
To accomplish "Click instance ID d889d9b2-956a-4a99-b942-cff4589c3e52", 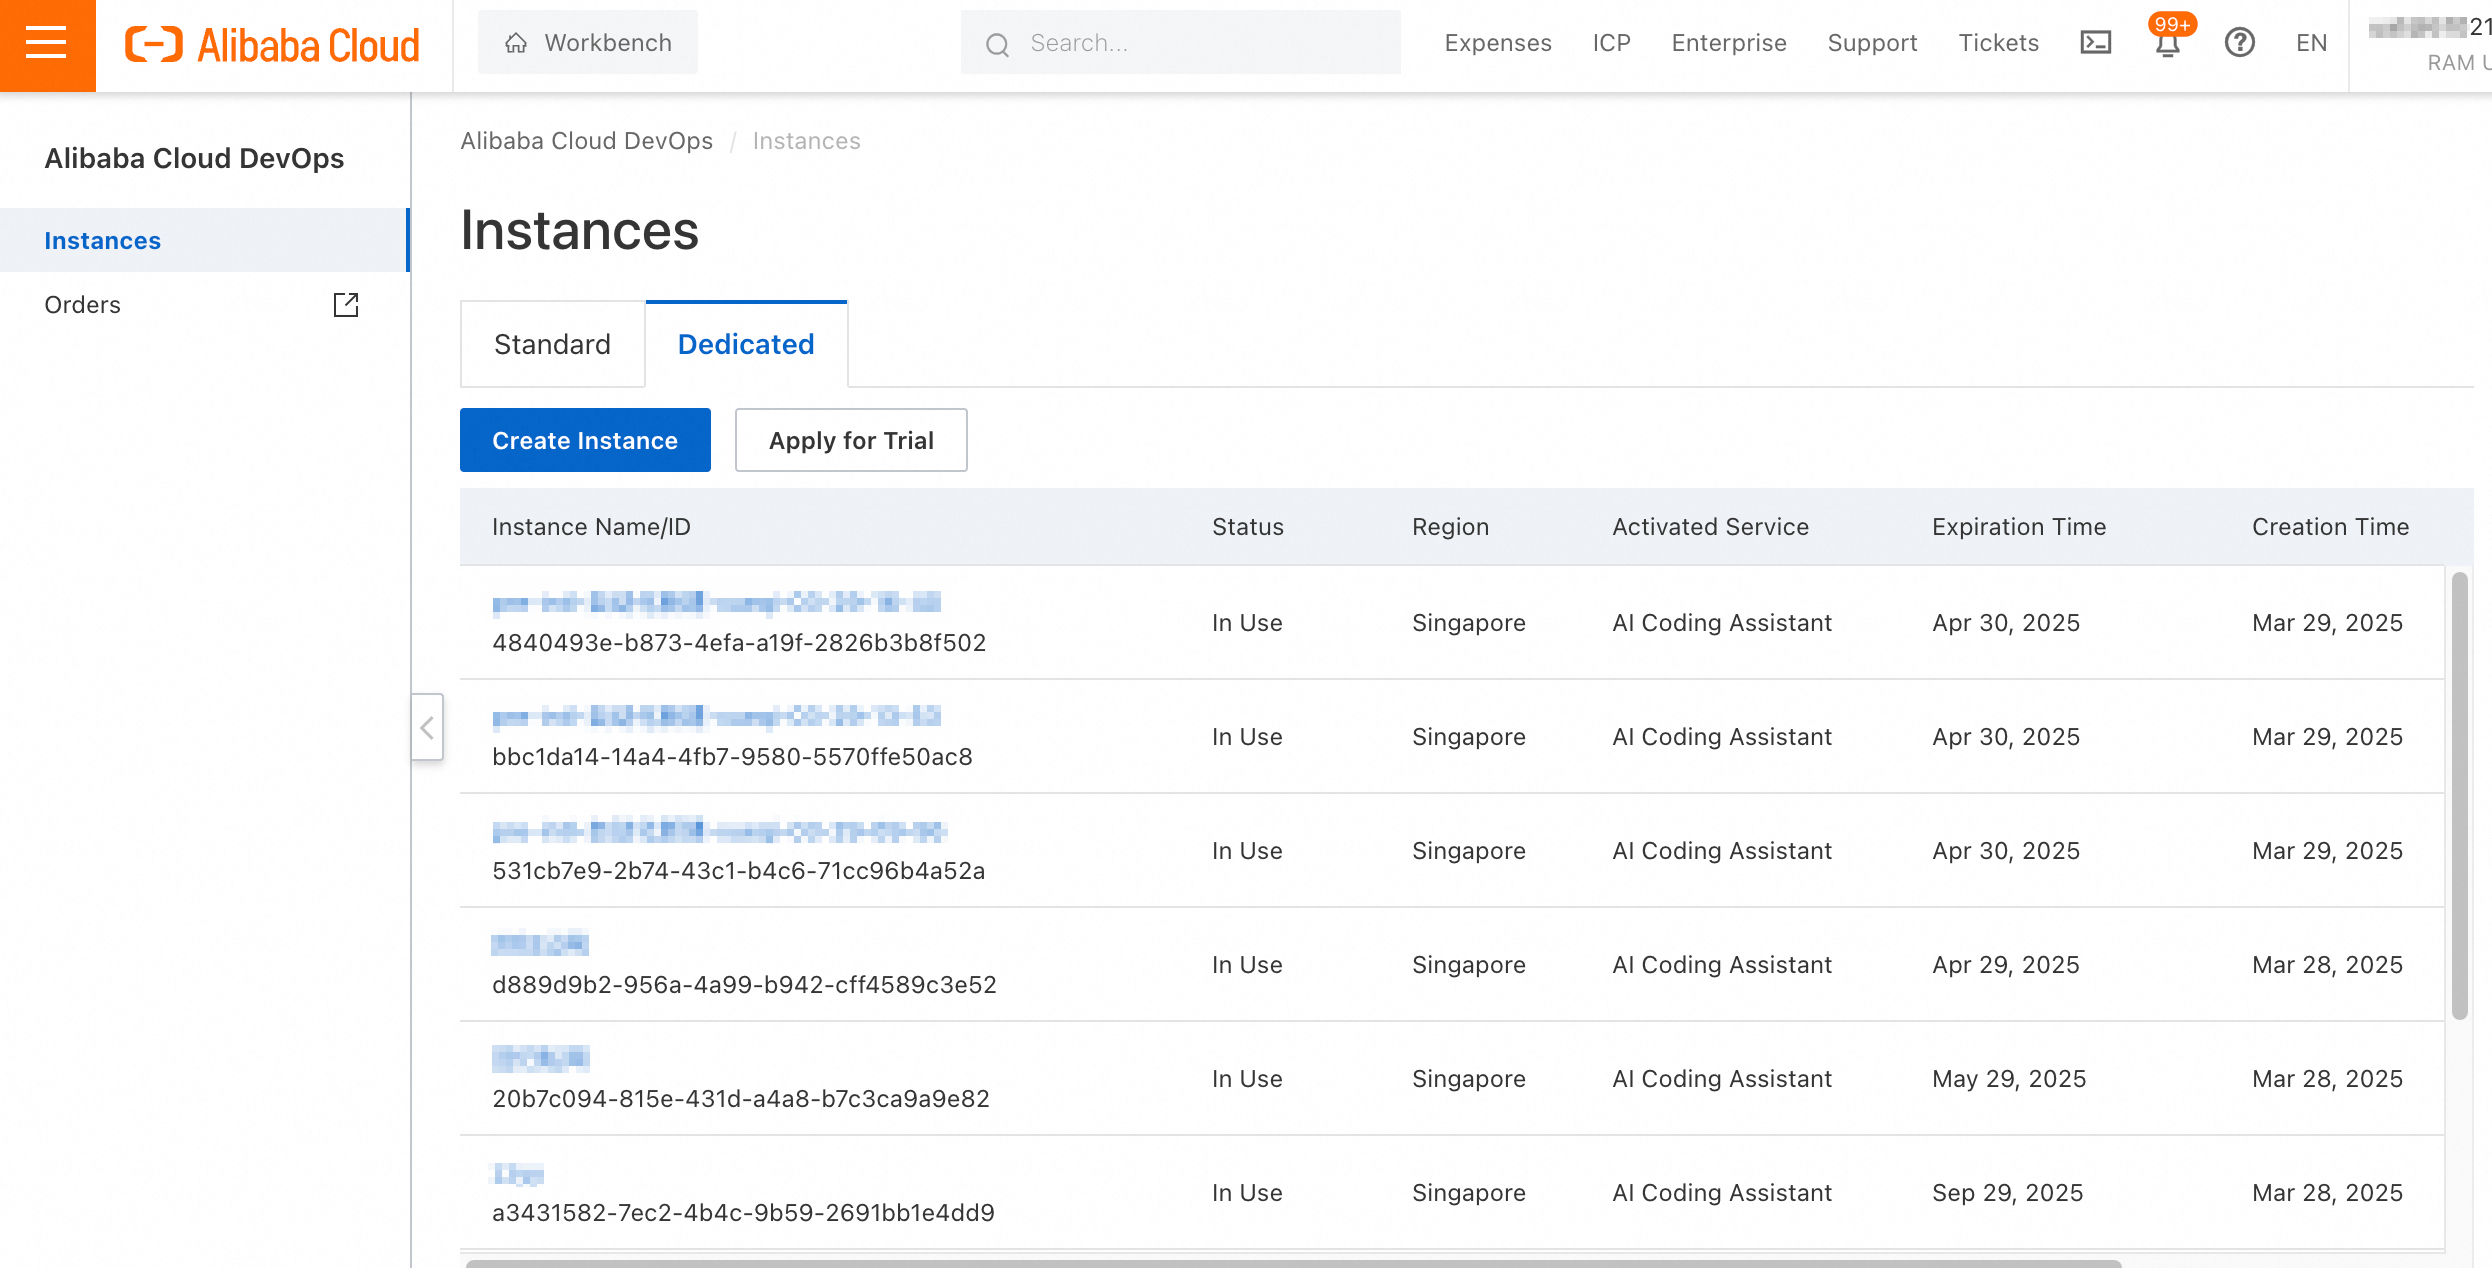I will pyautogui.click(x=744, y=985).
